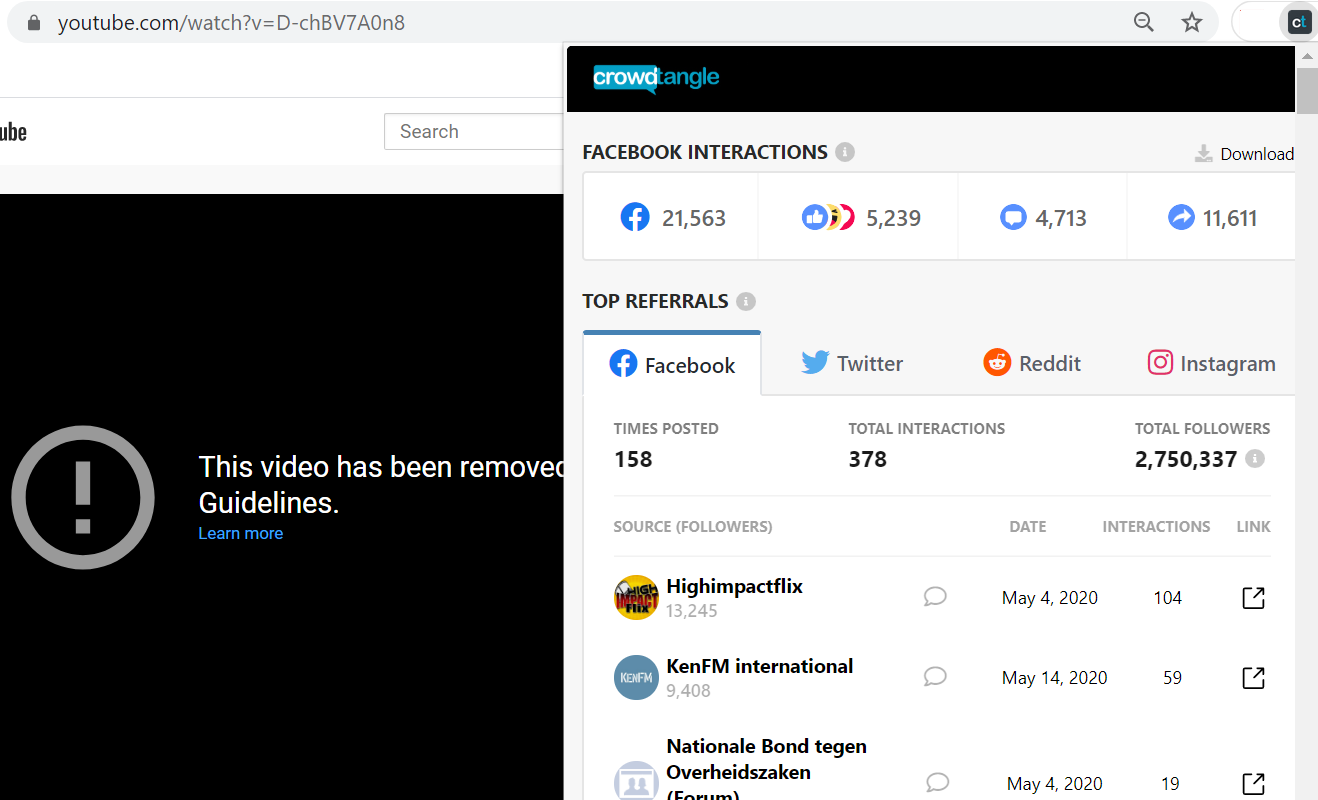Click the scrollbar up arrow
1318x800 pixels.
click(x=1307, y=56)
